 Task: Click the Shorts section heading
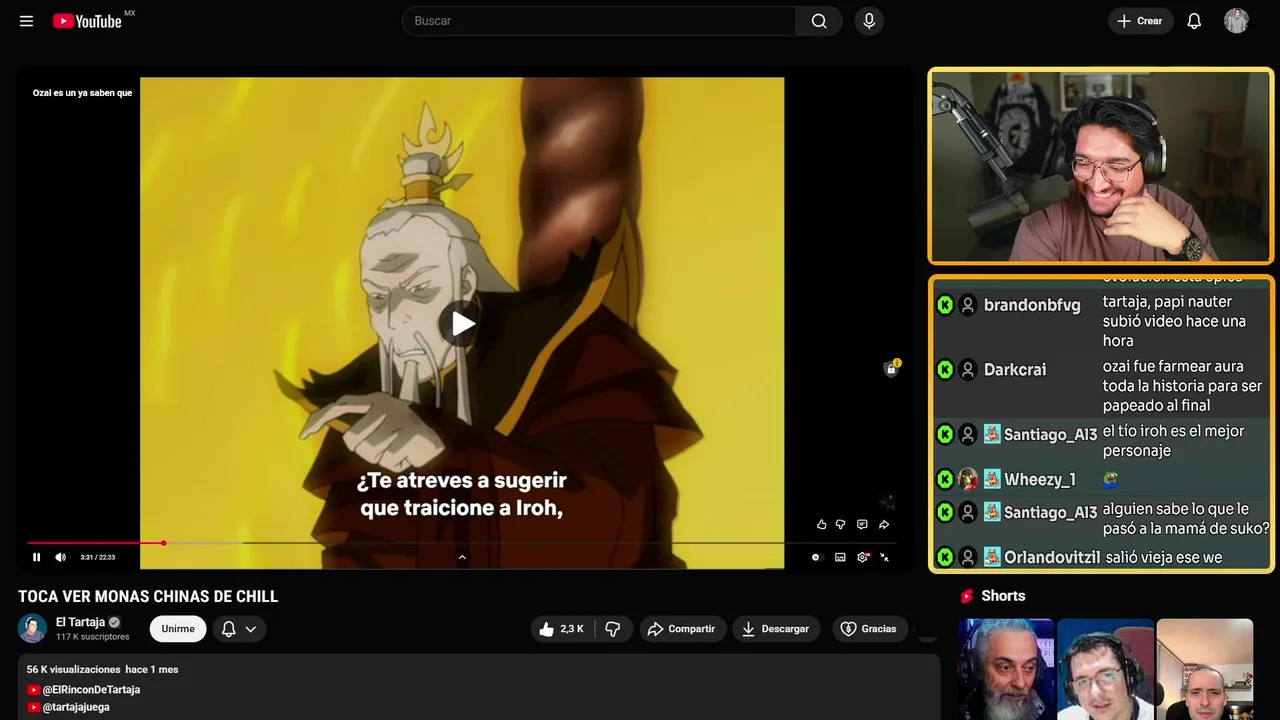click(x=1003, y=596)
